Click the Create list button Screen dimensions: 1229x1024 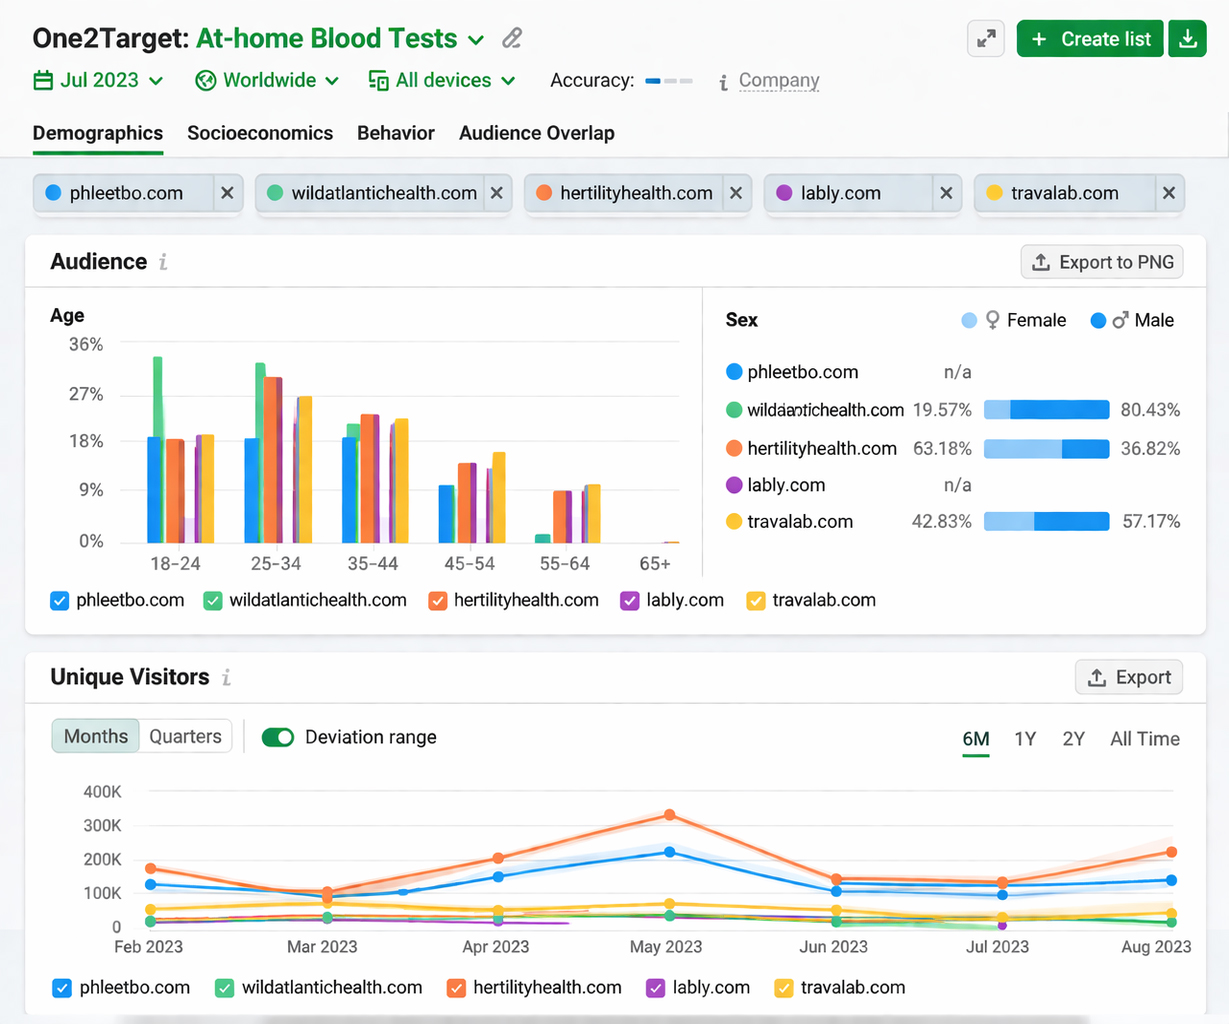pos(1090,39)
